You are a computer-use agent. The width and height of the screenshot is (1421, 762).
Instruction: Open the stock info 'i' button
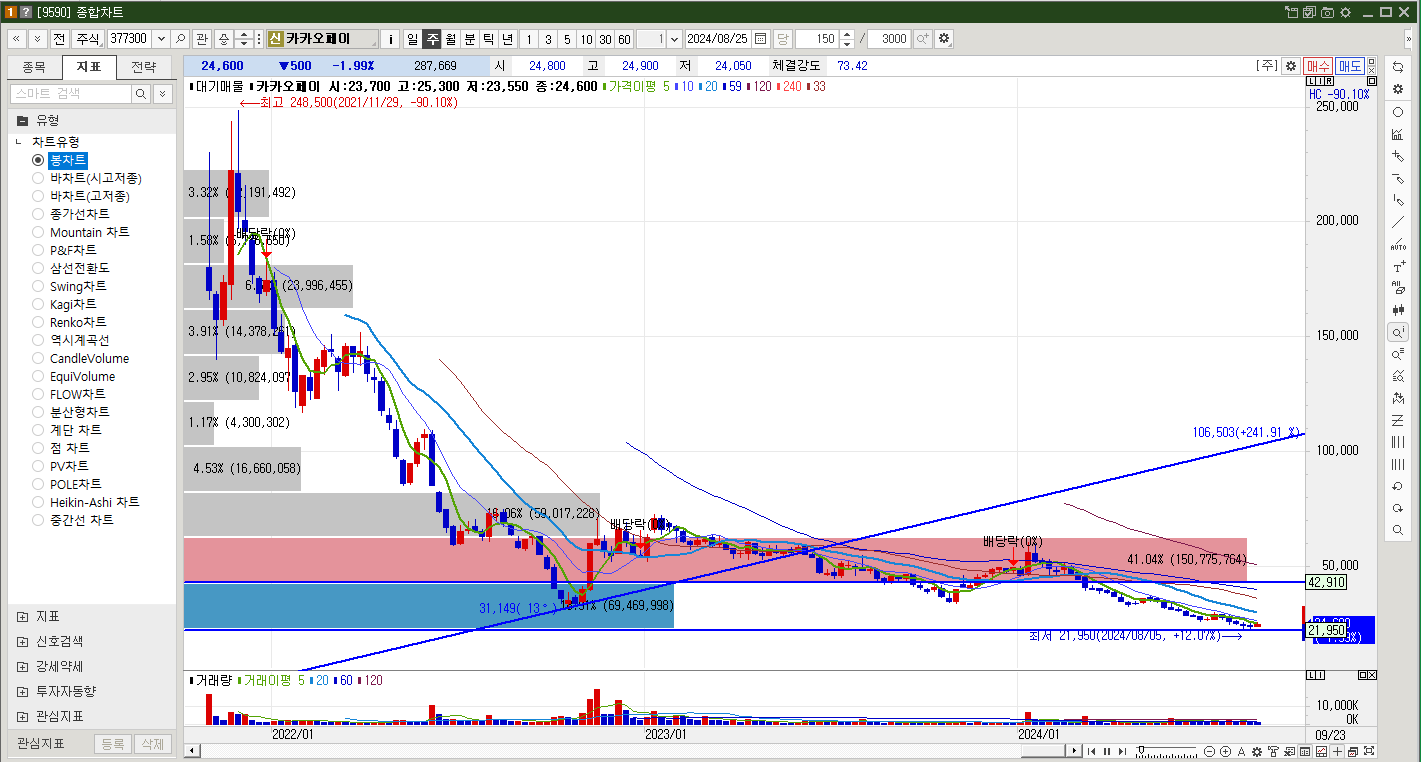391,39
